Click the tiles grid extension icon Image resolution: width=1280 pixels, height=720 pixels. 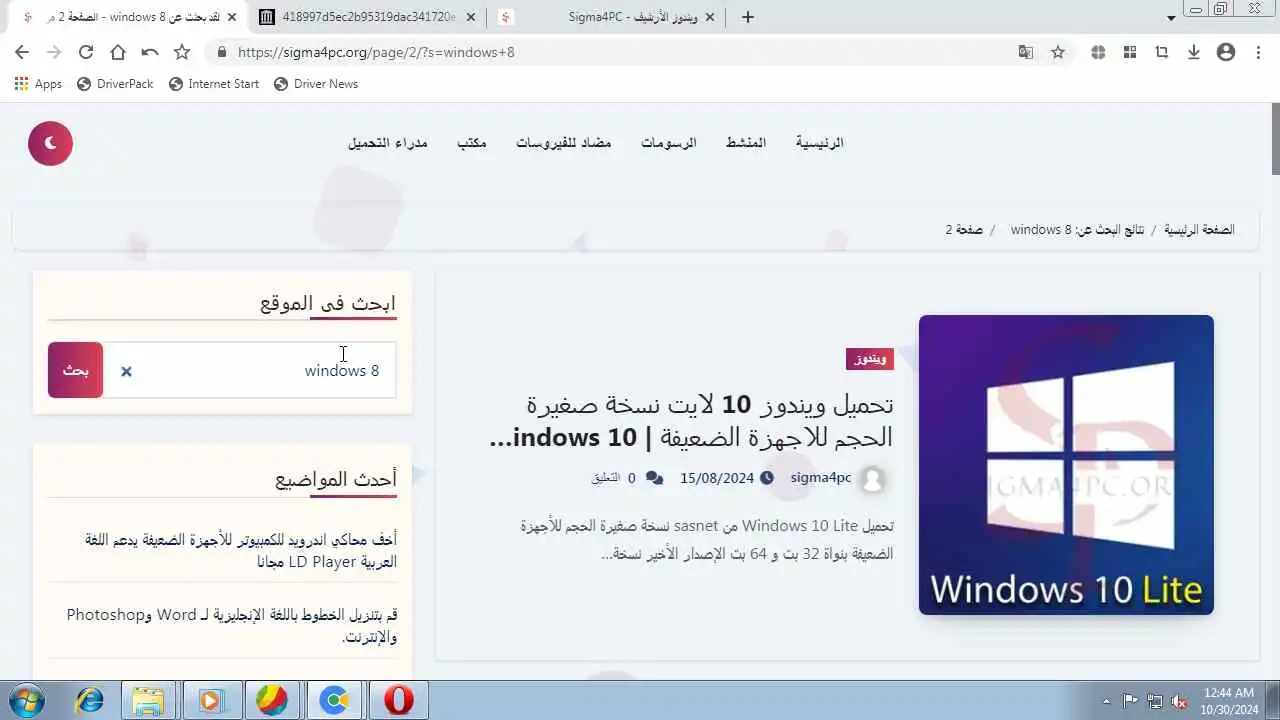point(1130,52)
